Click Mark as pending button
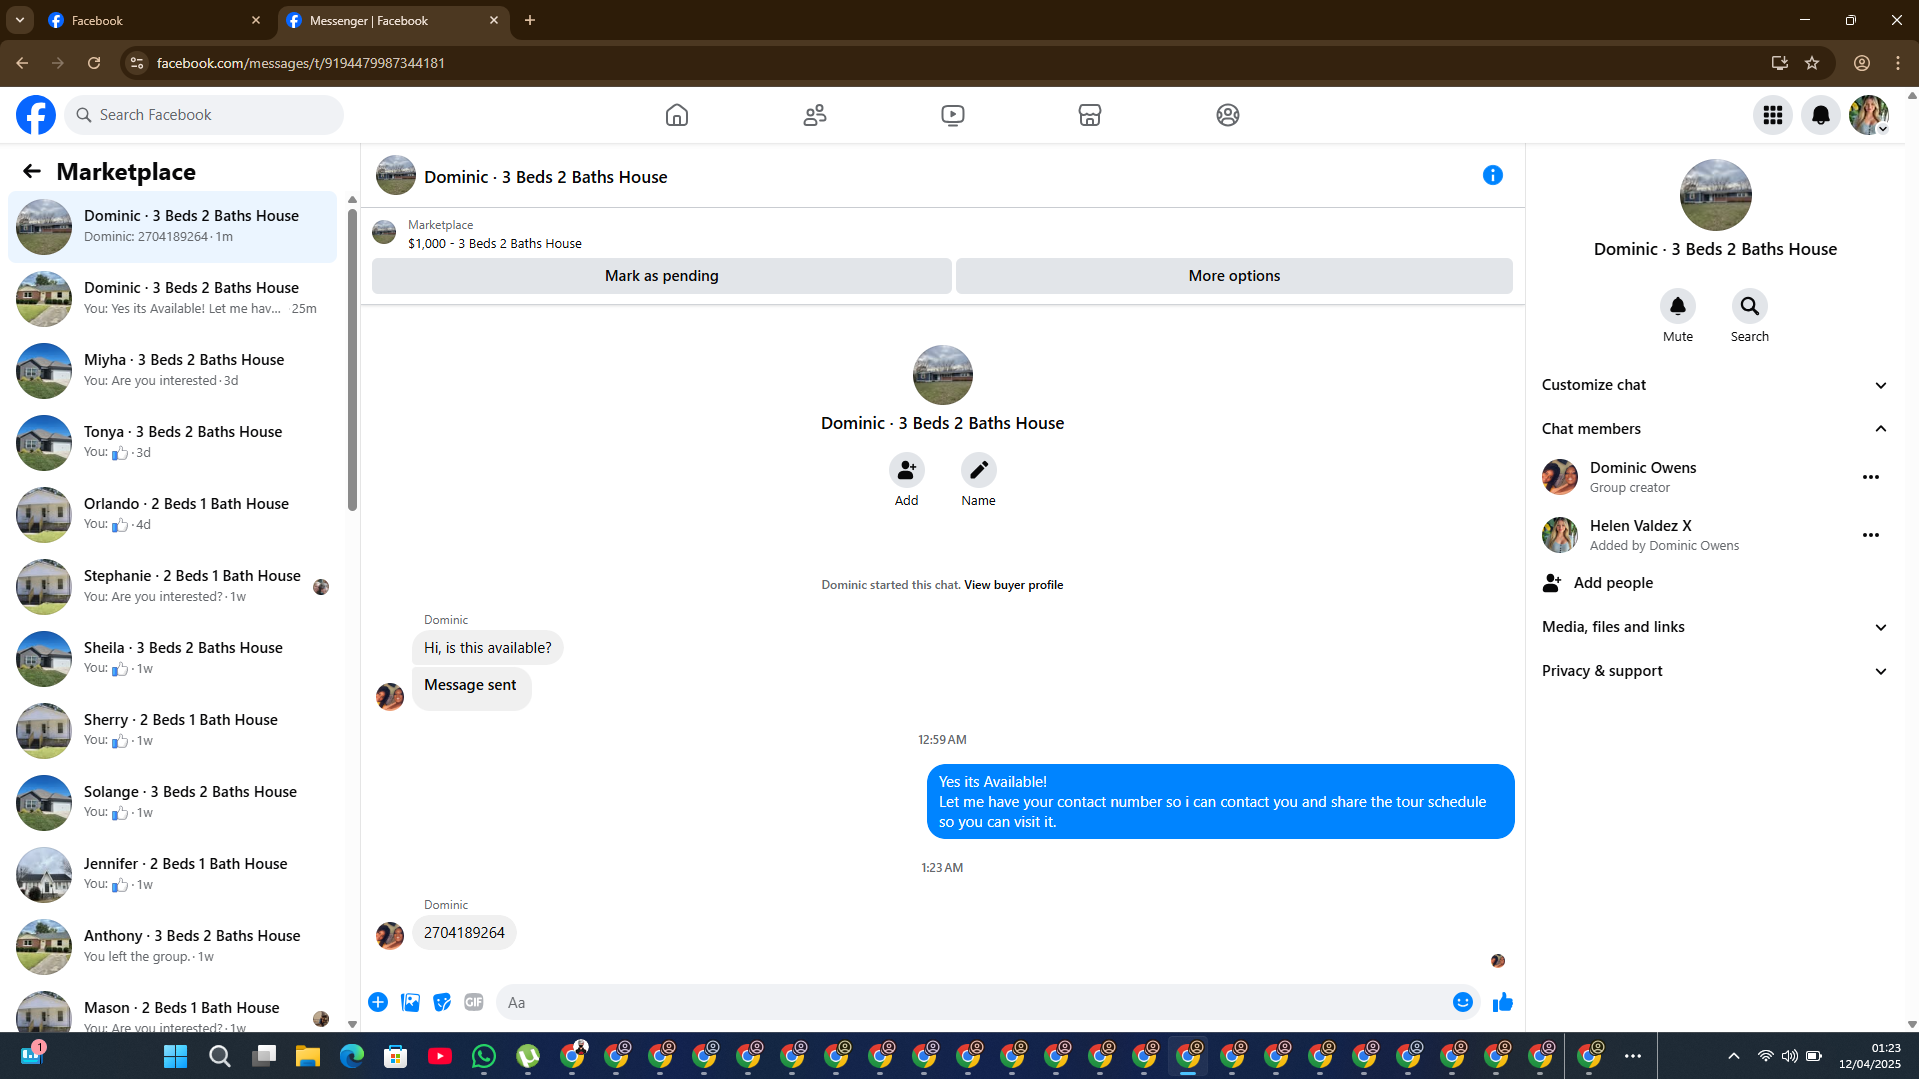Viewport: 1919px width, 1079px height. 662,276
